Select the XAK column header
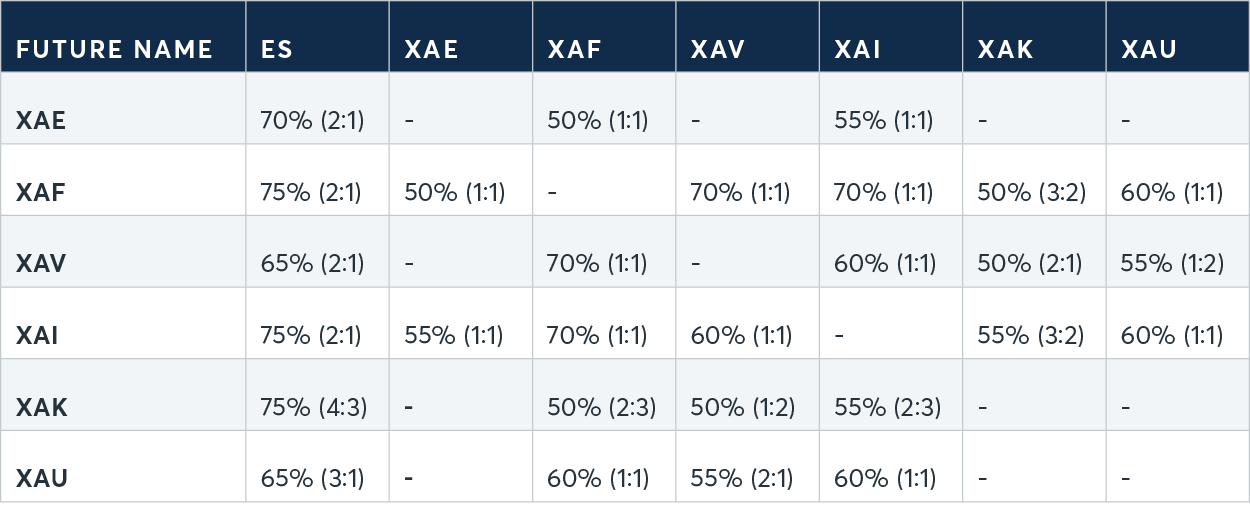This screenshot has width=1250, height=515. (x=1006, y=50)
